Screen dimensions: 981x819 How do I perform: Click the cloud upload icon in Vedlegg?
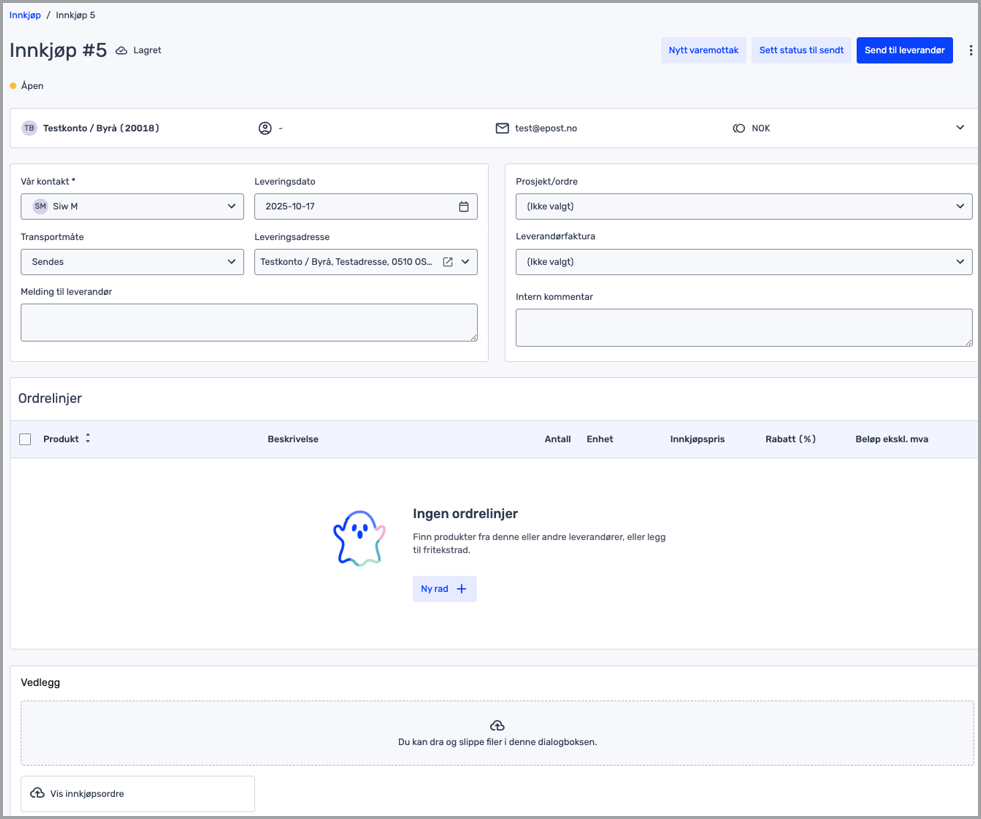[497, 726]
